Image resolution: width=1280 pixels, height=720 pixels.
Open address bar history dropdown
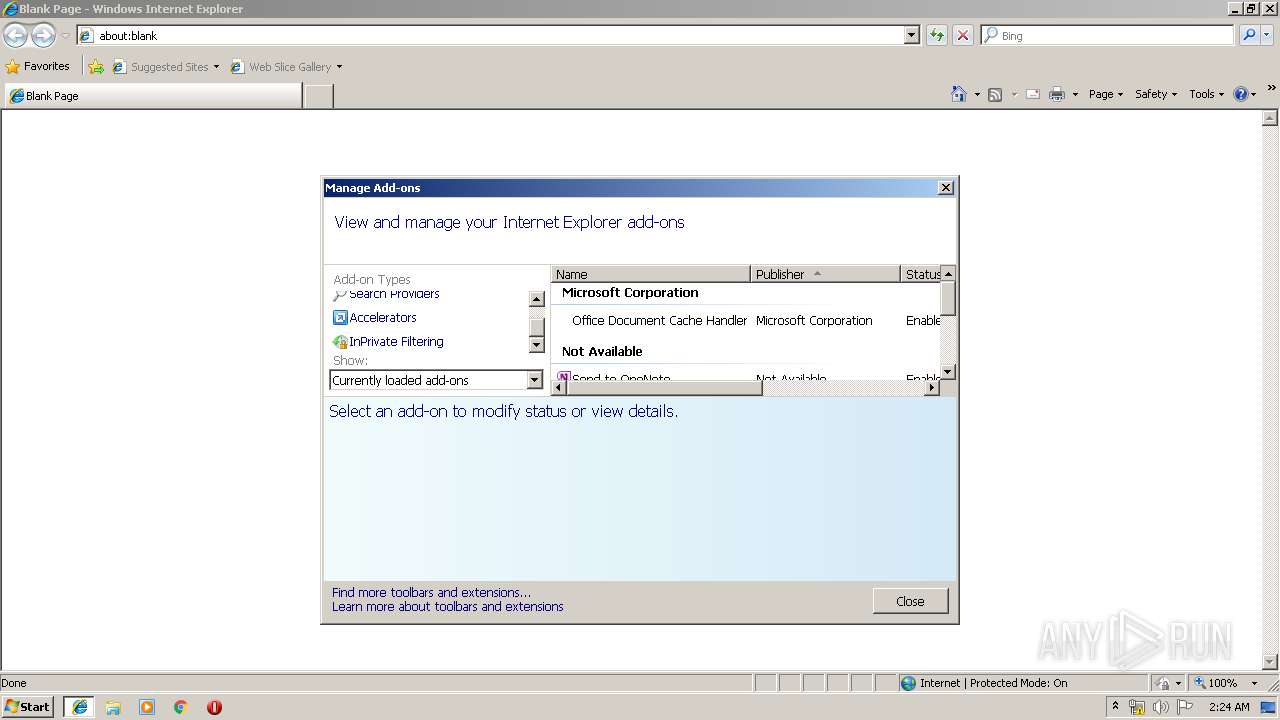[x=911, y=35]
